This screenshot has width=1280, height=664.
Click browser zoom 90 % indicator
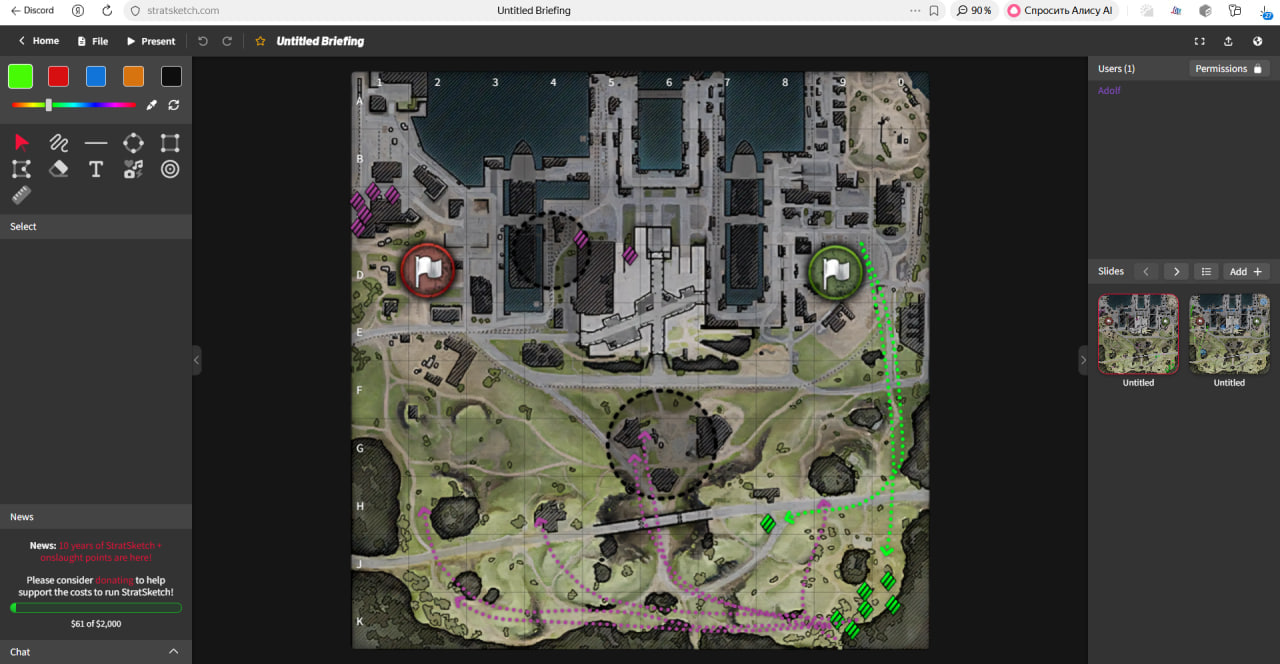973,10
